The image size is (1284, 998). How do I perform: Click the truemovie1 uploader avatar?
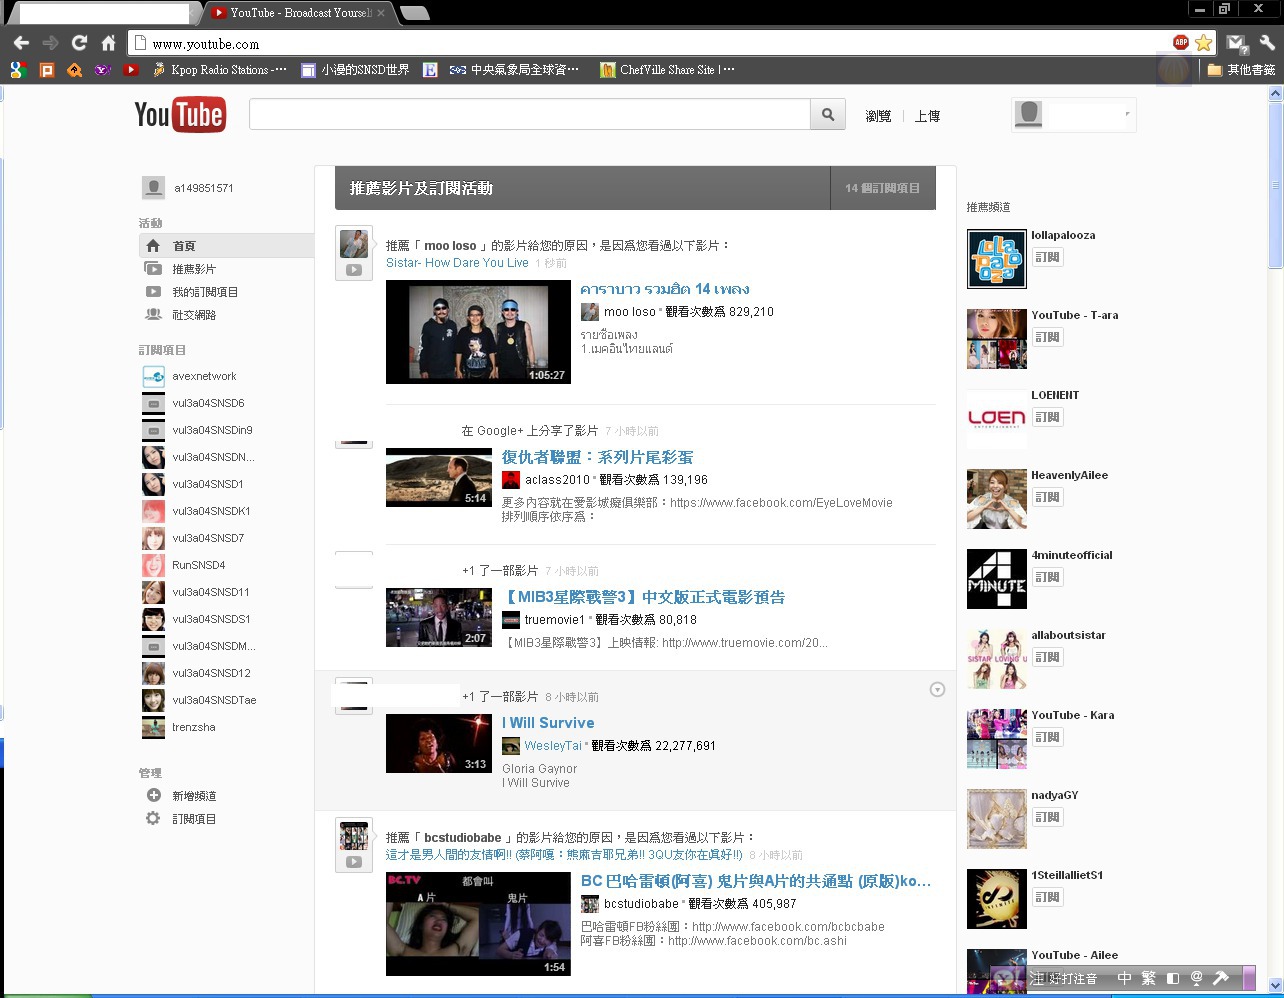pos(511,620)
